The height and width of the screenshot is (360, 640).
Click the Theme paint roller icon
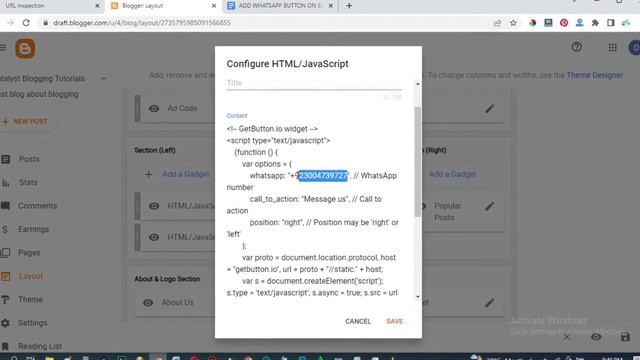point(5,300)
